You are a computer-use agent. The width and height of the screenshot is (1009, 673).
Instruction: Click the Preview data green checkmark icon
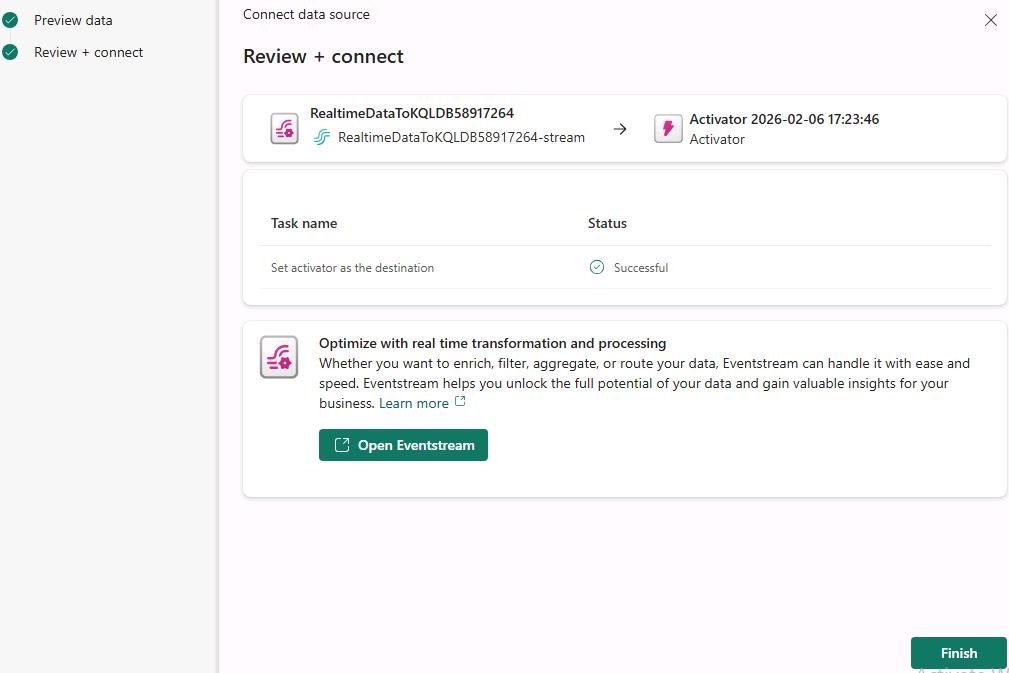pyautogui.click(x=10, y=21)
